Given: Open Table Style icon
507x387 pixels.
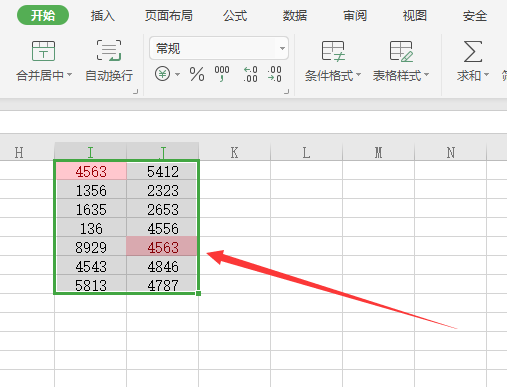Looking at the screenshot, I should (401, 51).
